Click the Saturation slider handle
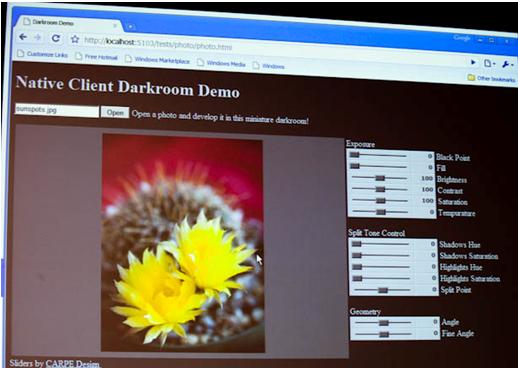 click(381, 201)
